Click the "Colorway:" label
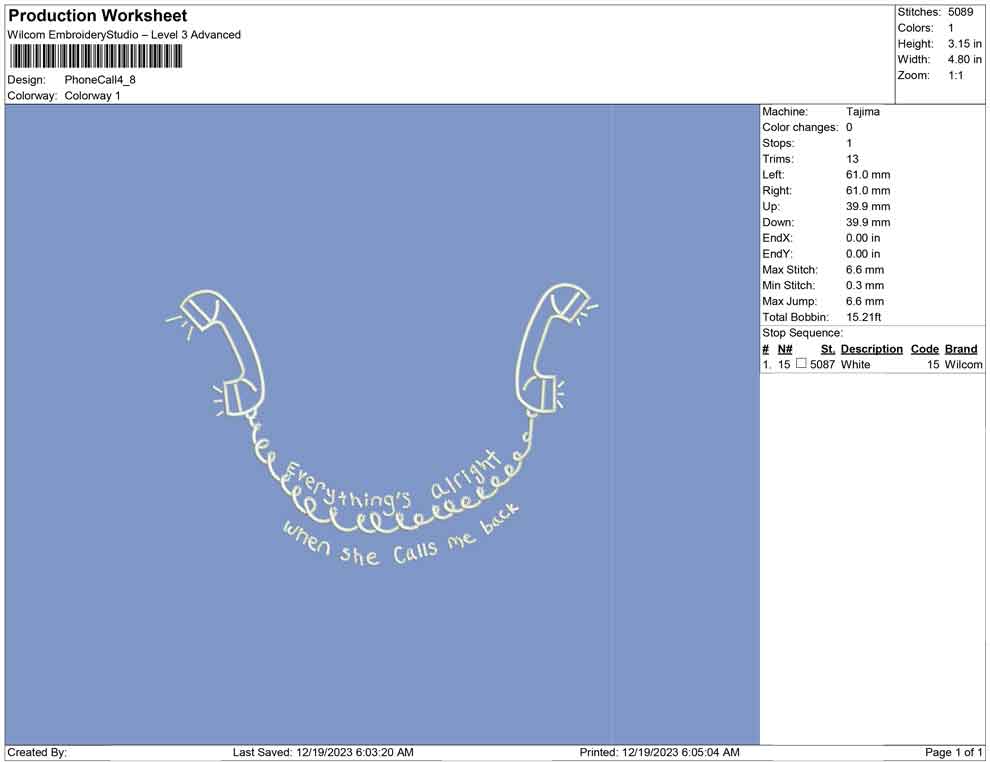Viewport: 990px width, 762px height. pos(32,96)
